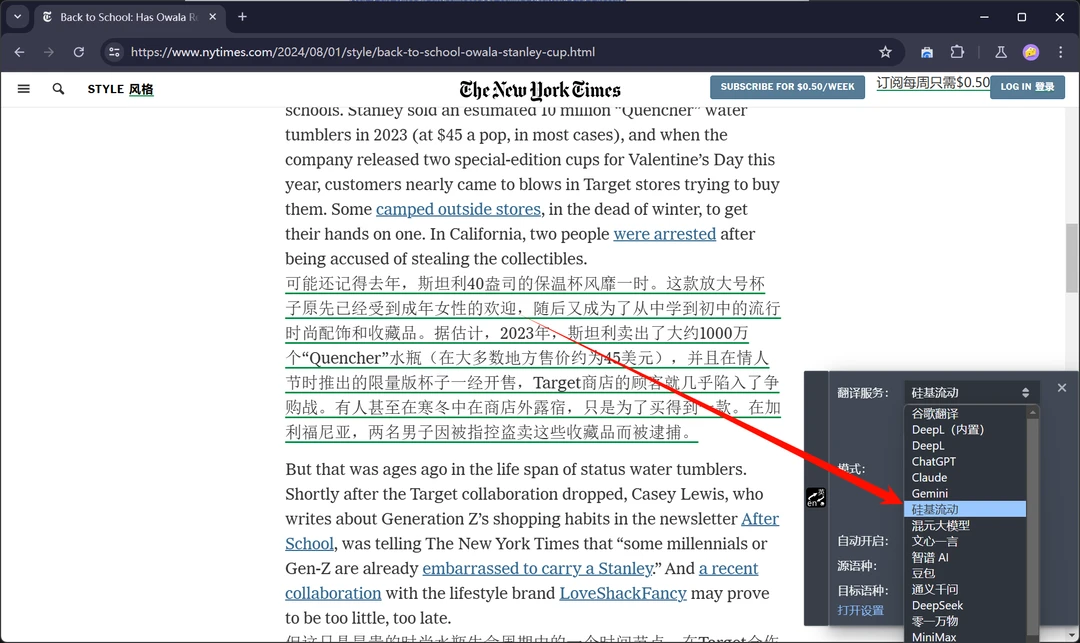The width and height of the screenshot is (1080, 643).
Task: Open Chrome three-dot menu
Action: coord(1061,52)
